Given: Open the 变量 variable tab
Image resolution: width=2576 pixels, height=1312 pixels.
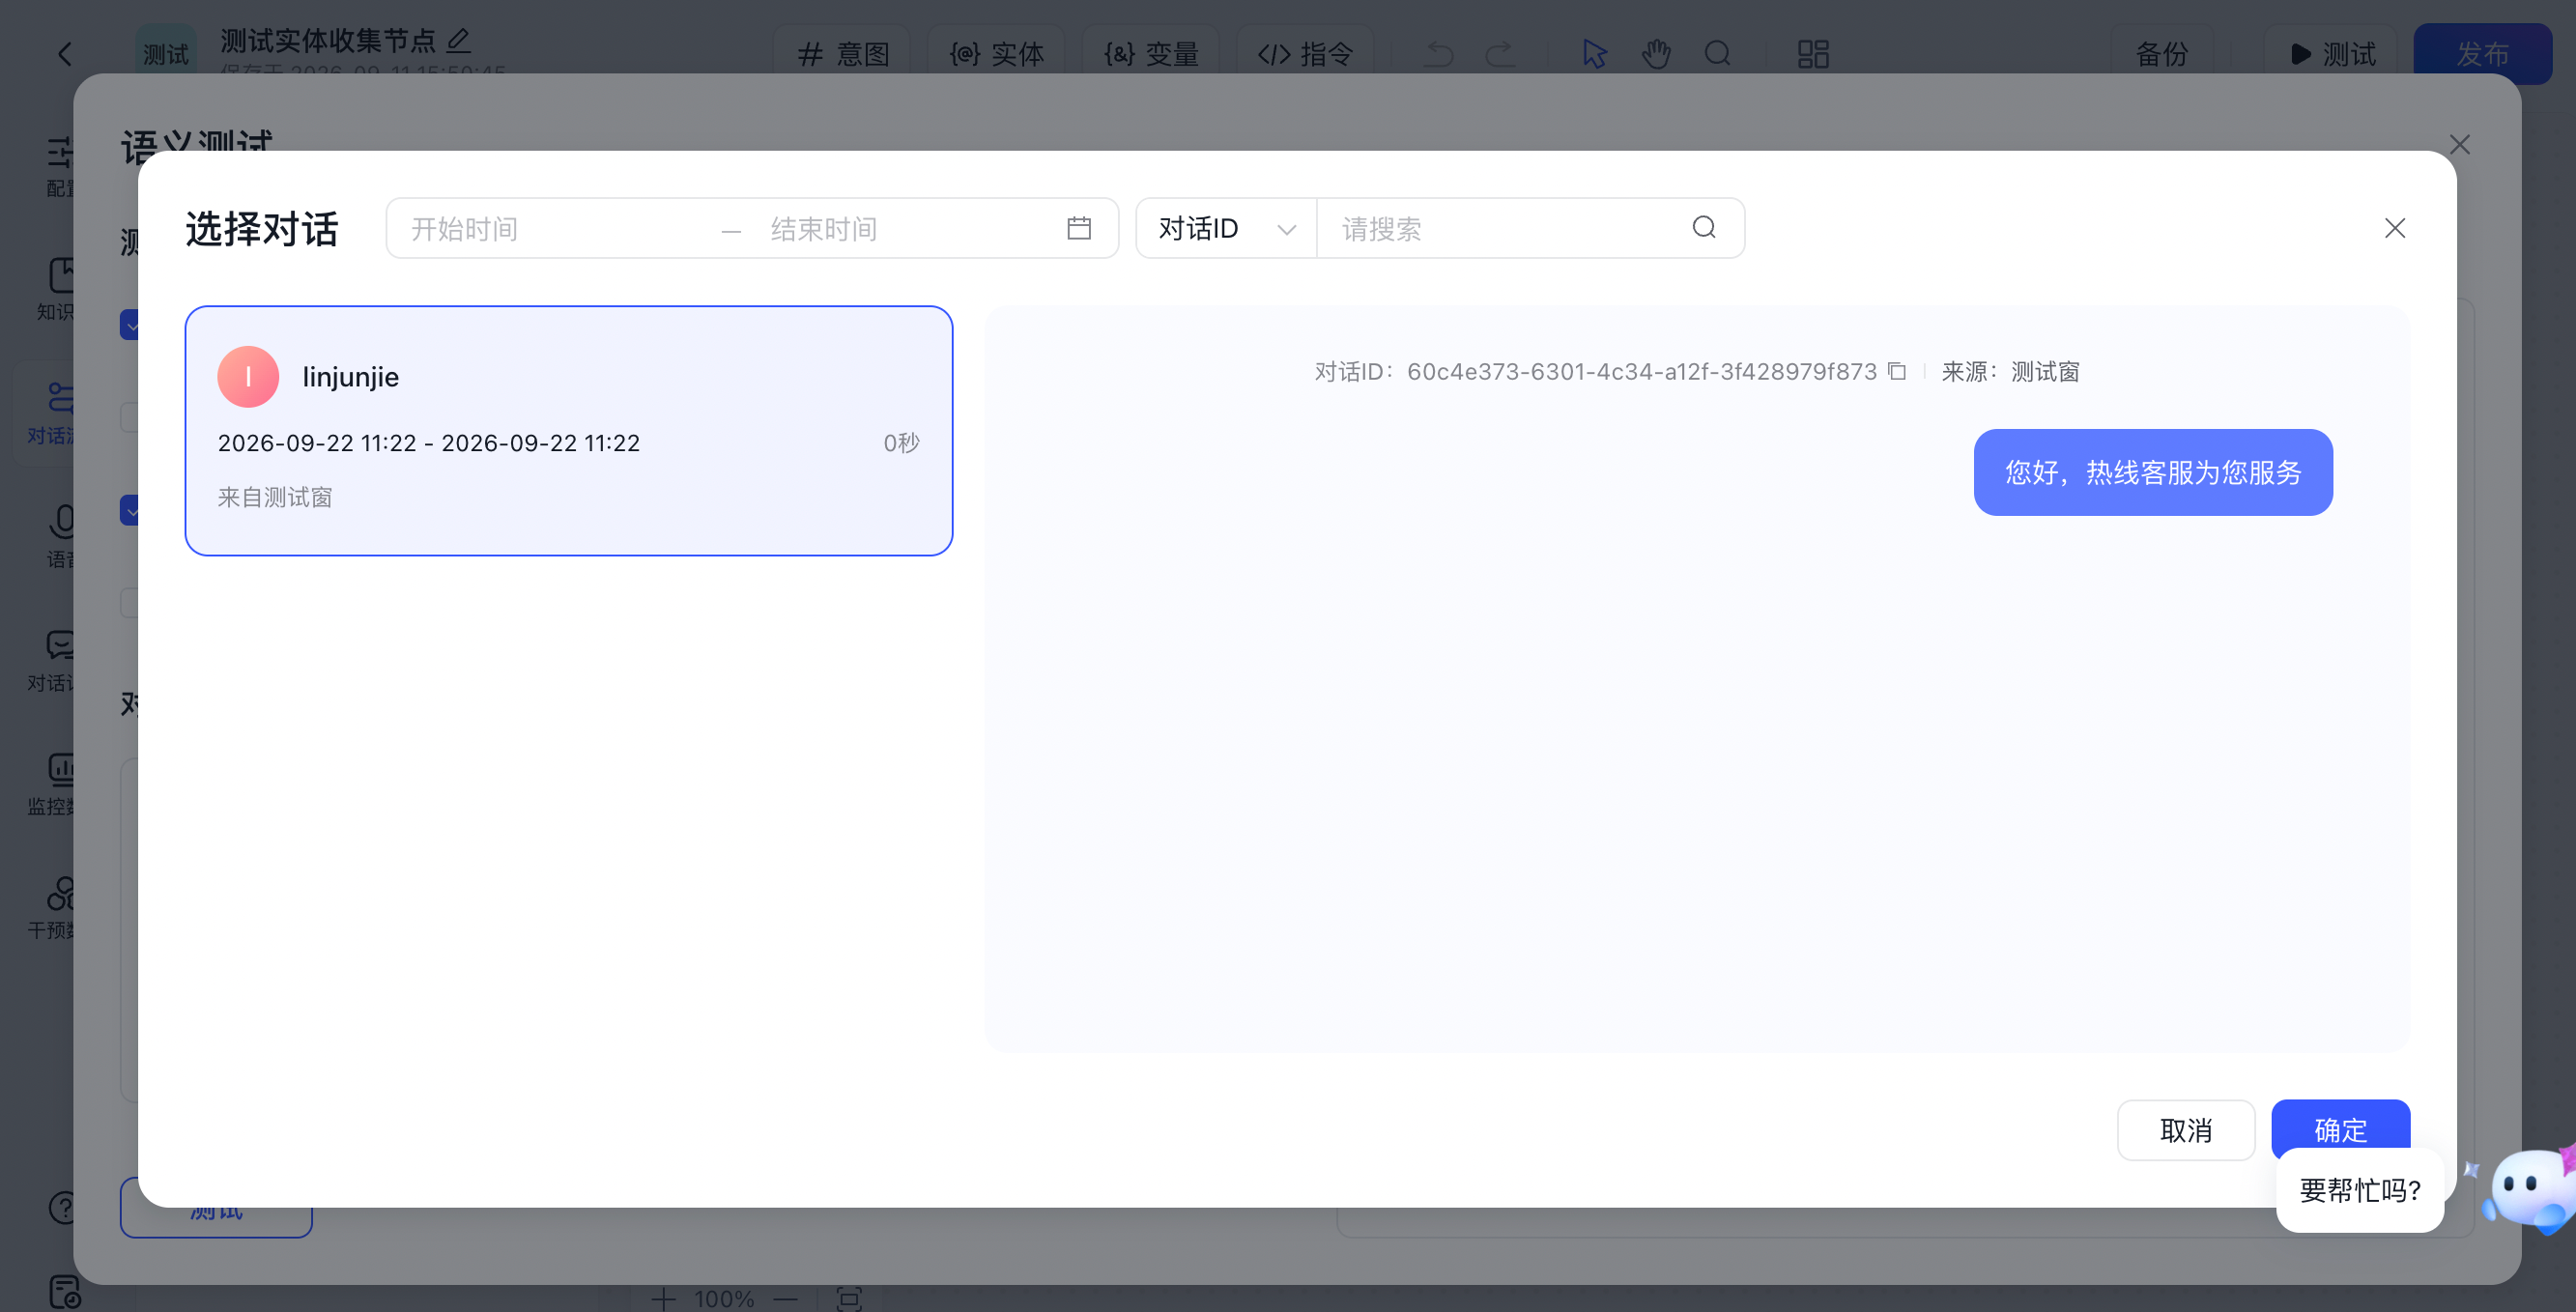Looking at the screenshot, I should 1151,53.
